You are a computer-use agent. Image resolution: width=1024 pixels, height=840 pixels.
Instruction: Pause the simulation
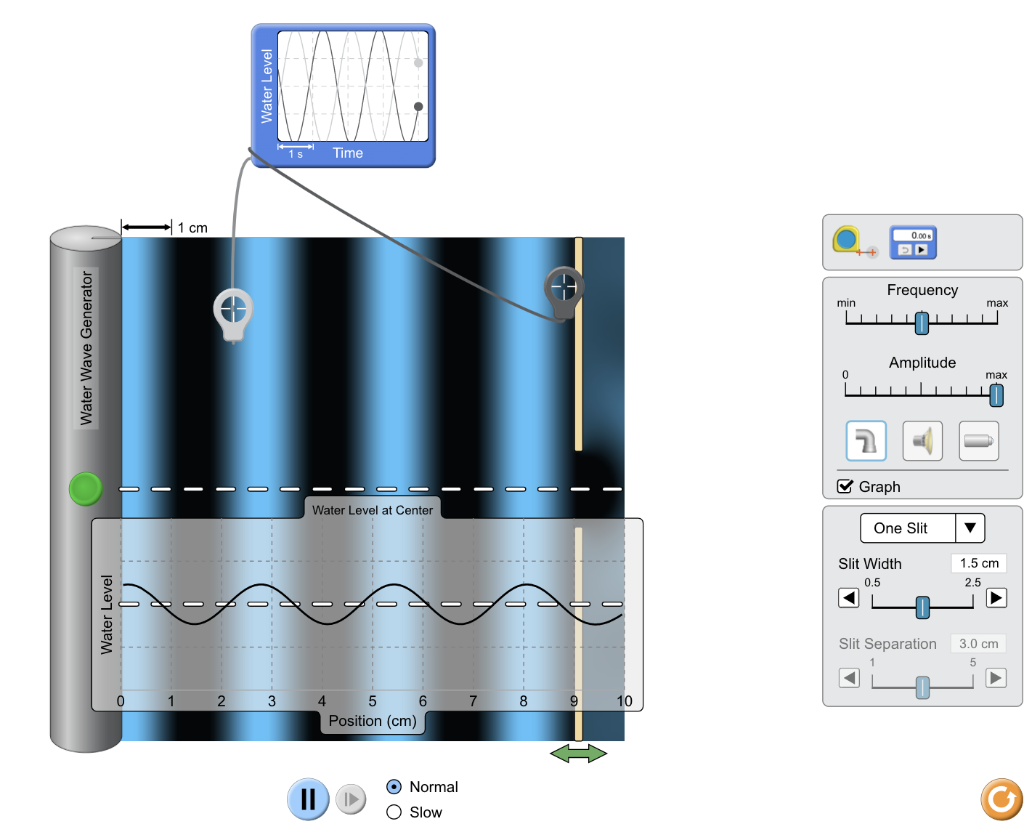pyautogui.click(x=307, y=799)
